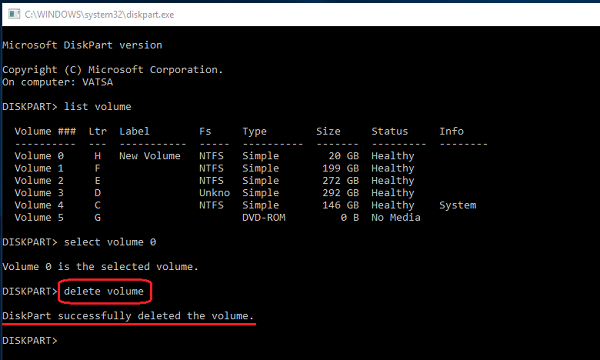Click the 'Size' column header

pos(328,131)
